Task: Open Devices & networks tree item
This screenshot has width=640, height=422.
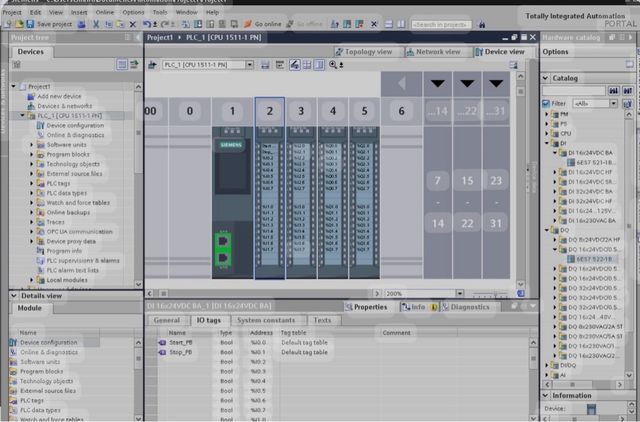Action: [x=64, y=106]
